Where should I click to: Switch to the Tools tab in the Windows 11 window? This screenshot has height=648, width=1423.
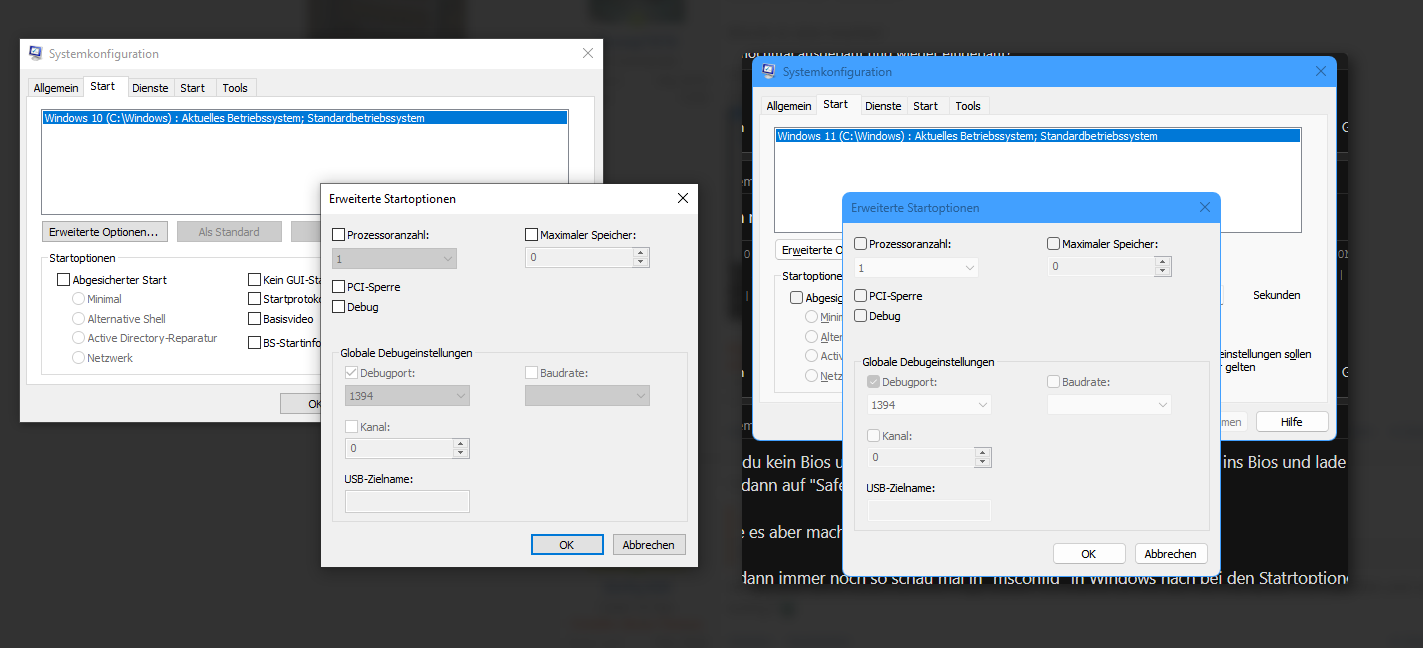pyautogui.click(x=968, y=106)
